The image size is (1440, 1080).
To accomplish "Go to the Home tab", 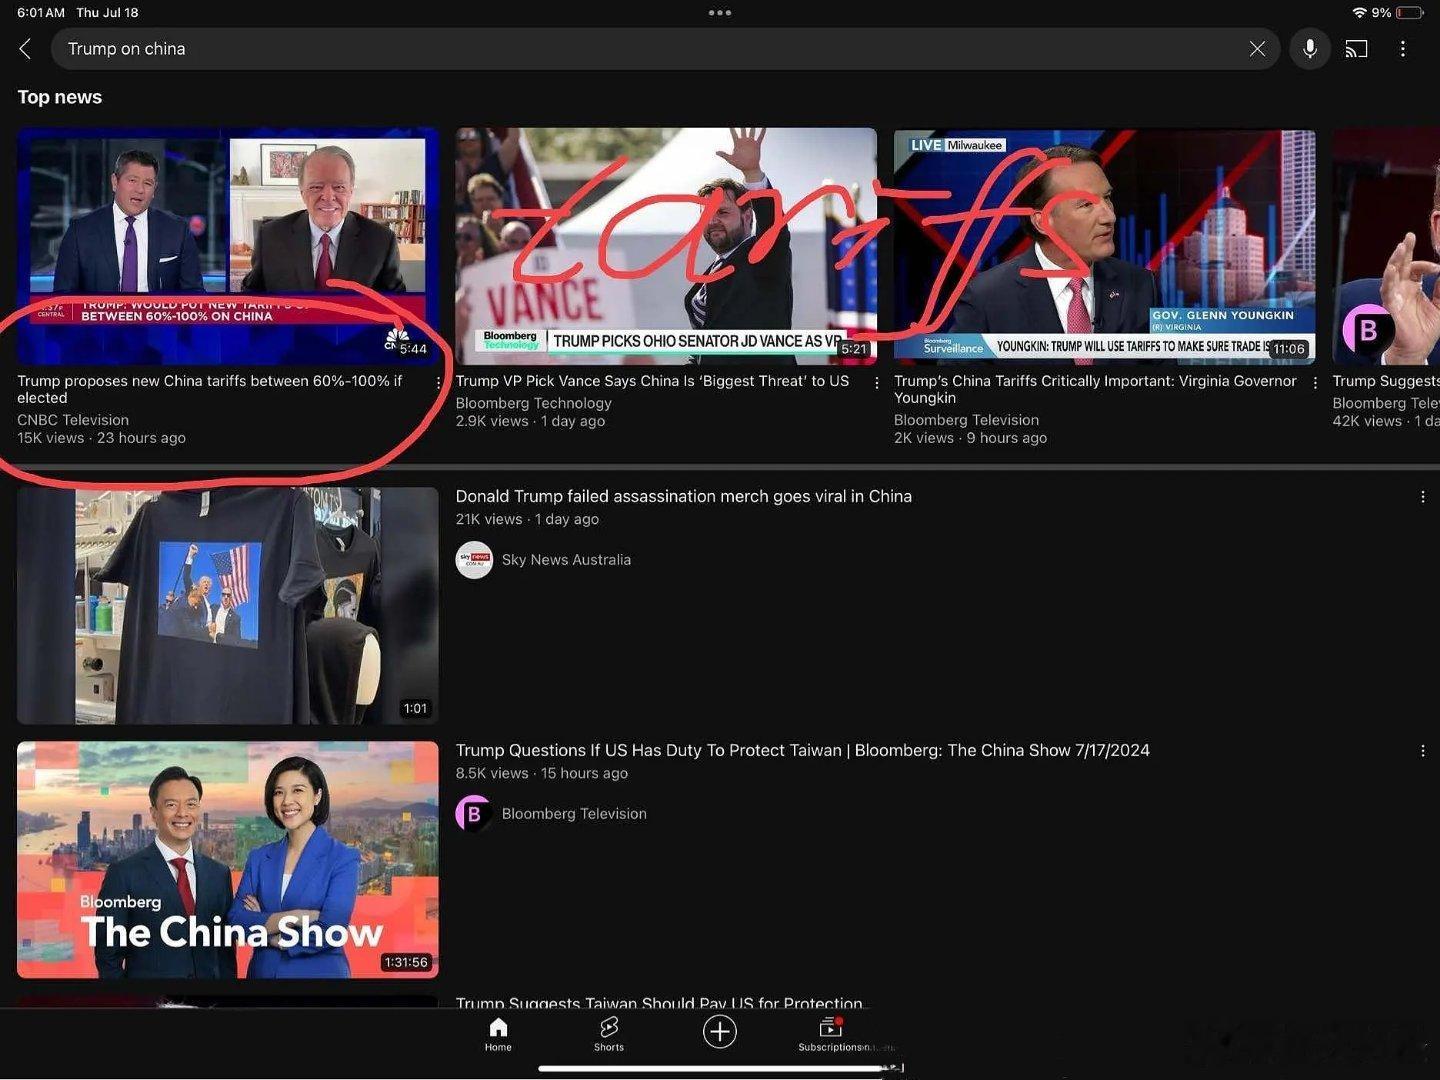I will tap(498, 1035).
